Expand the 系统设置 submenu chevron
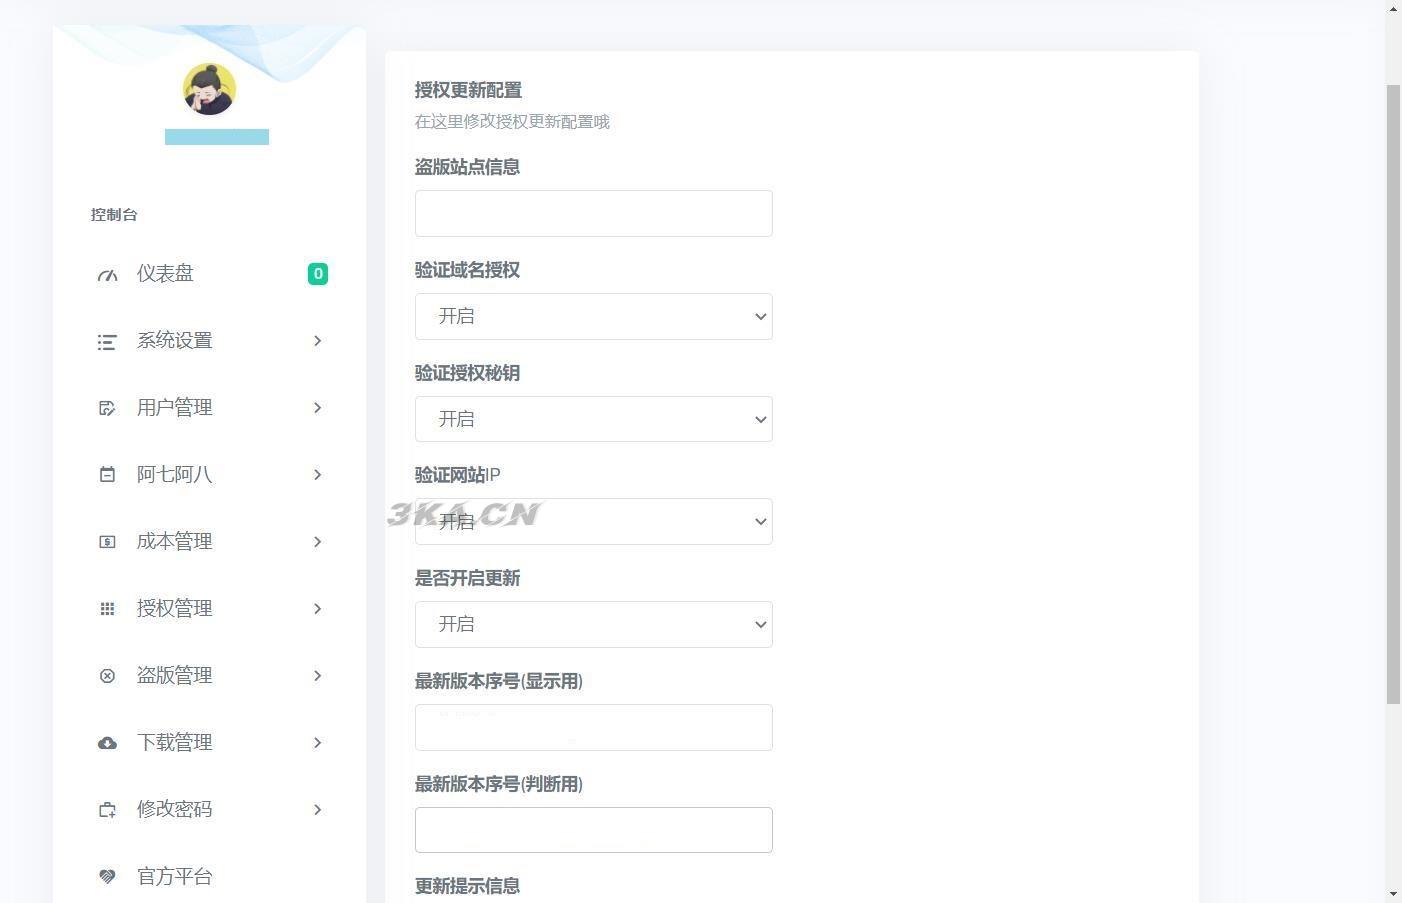 (x=317, y=341)
